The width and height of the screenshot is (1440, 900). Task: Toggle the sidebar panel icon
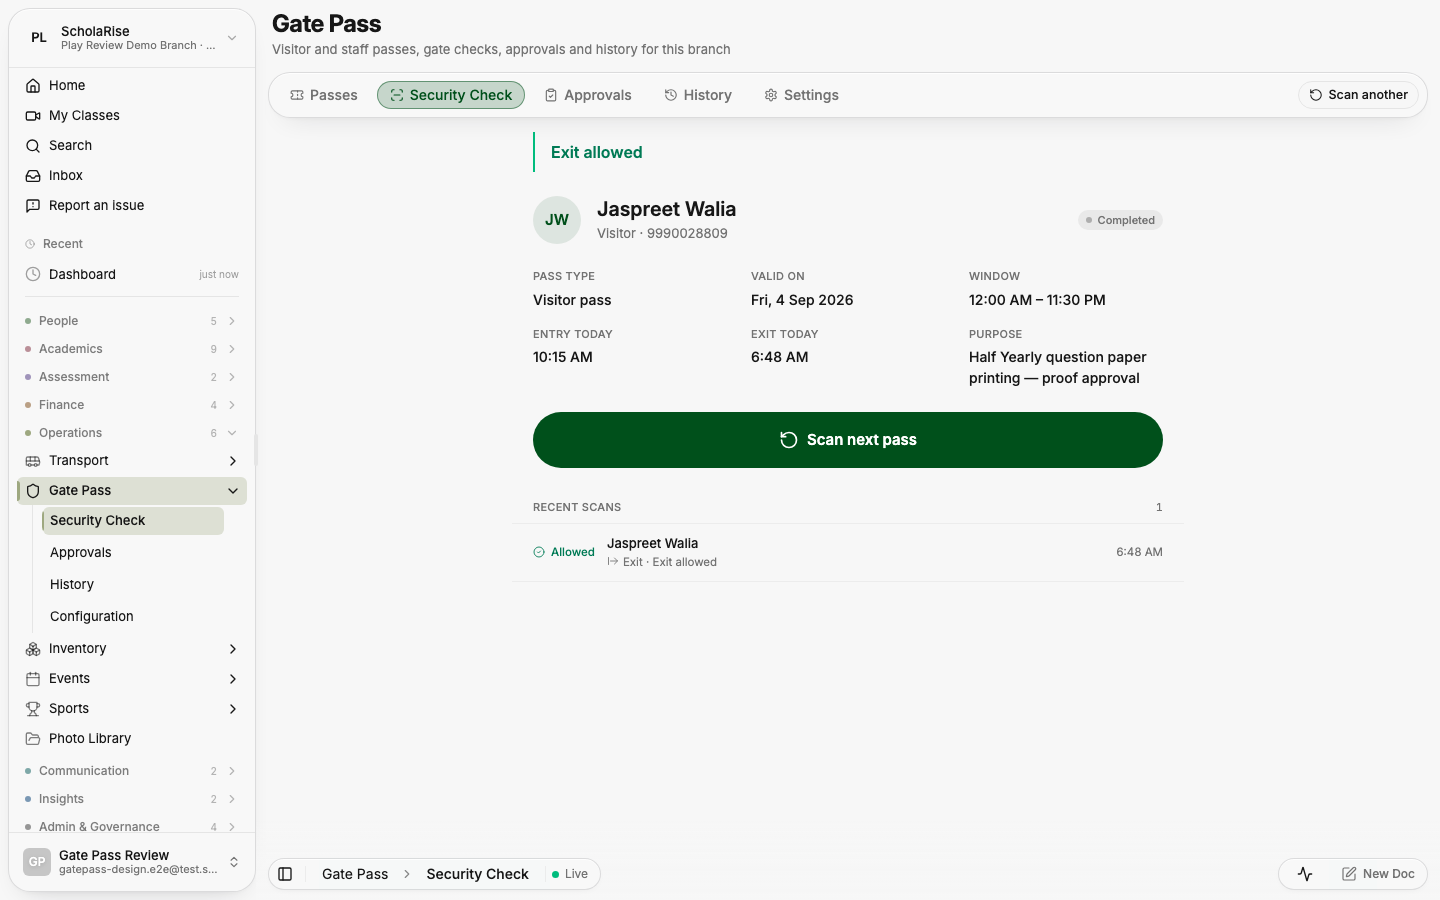point(285,874)
